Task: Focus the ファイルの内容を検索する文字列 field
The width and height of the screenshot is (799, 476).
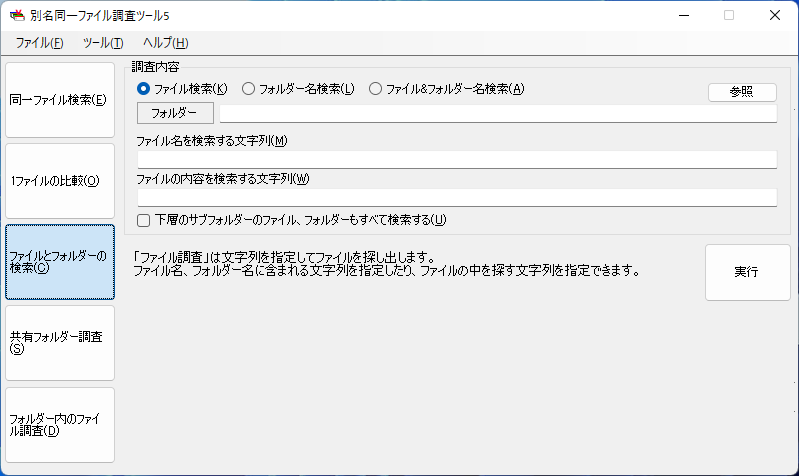Action: coord(457,198)
